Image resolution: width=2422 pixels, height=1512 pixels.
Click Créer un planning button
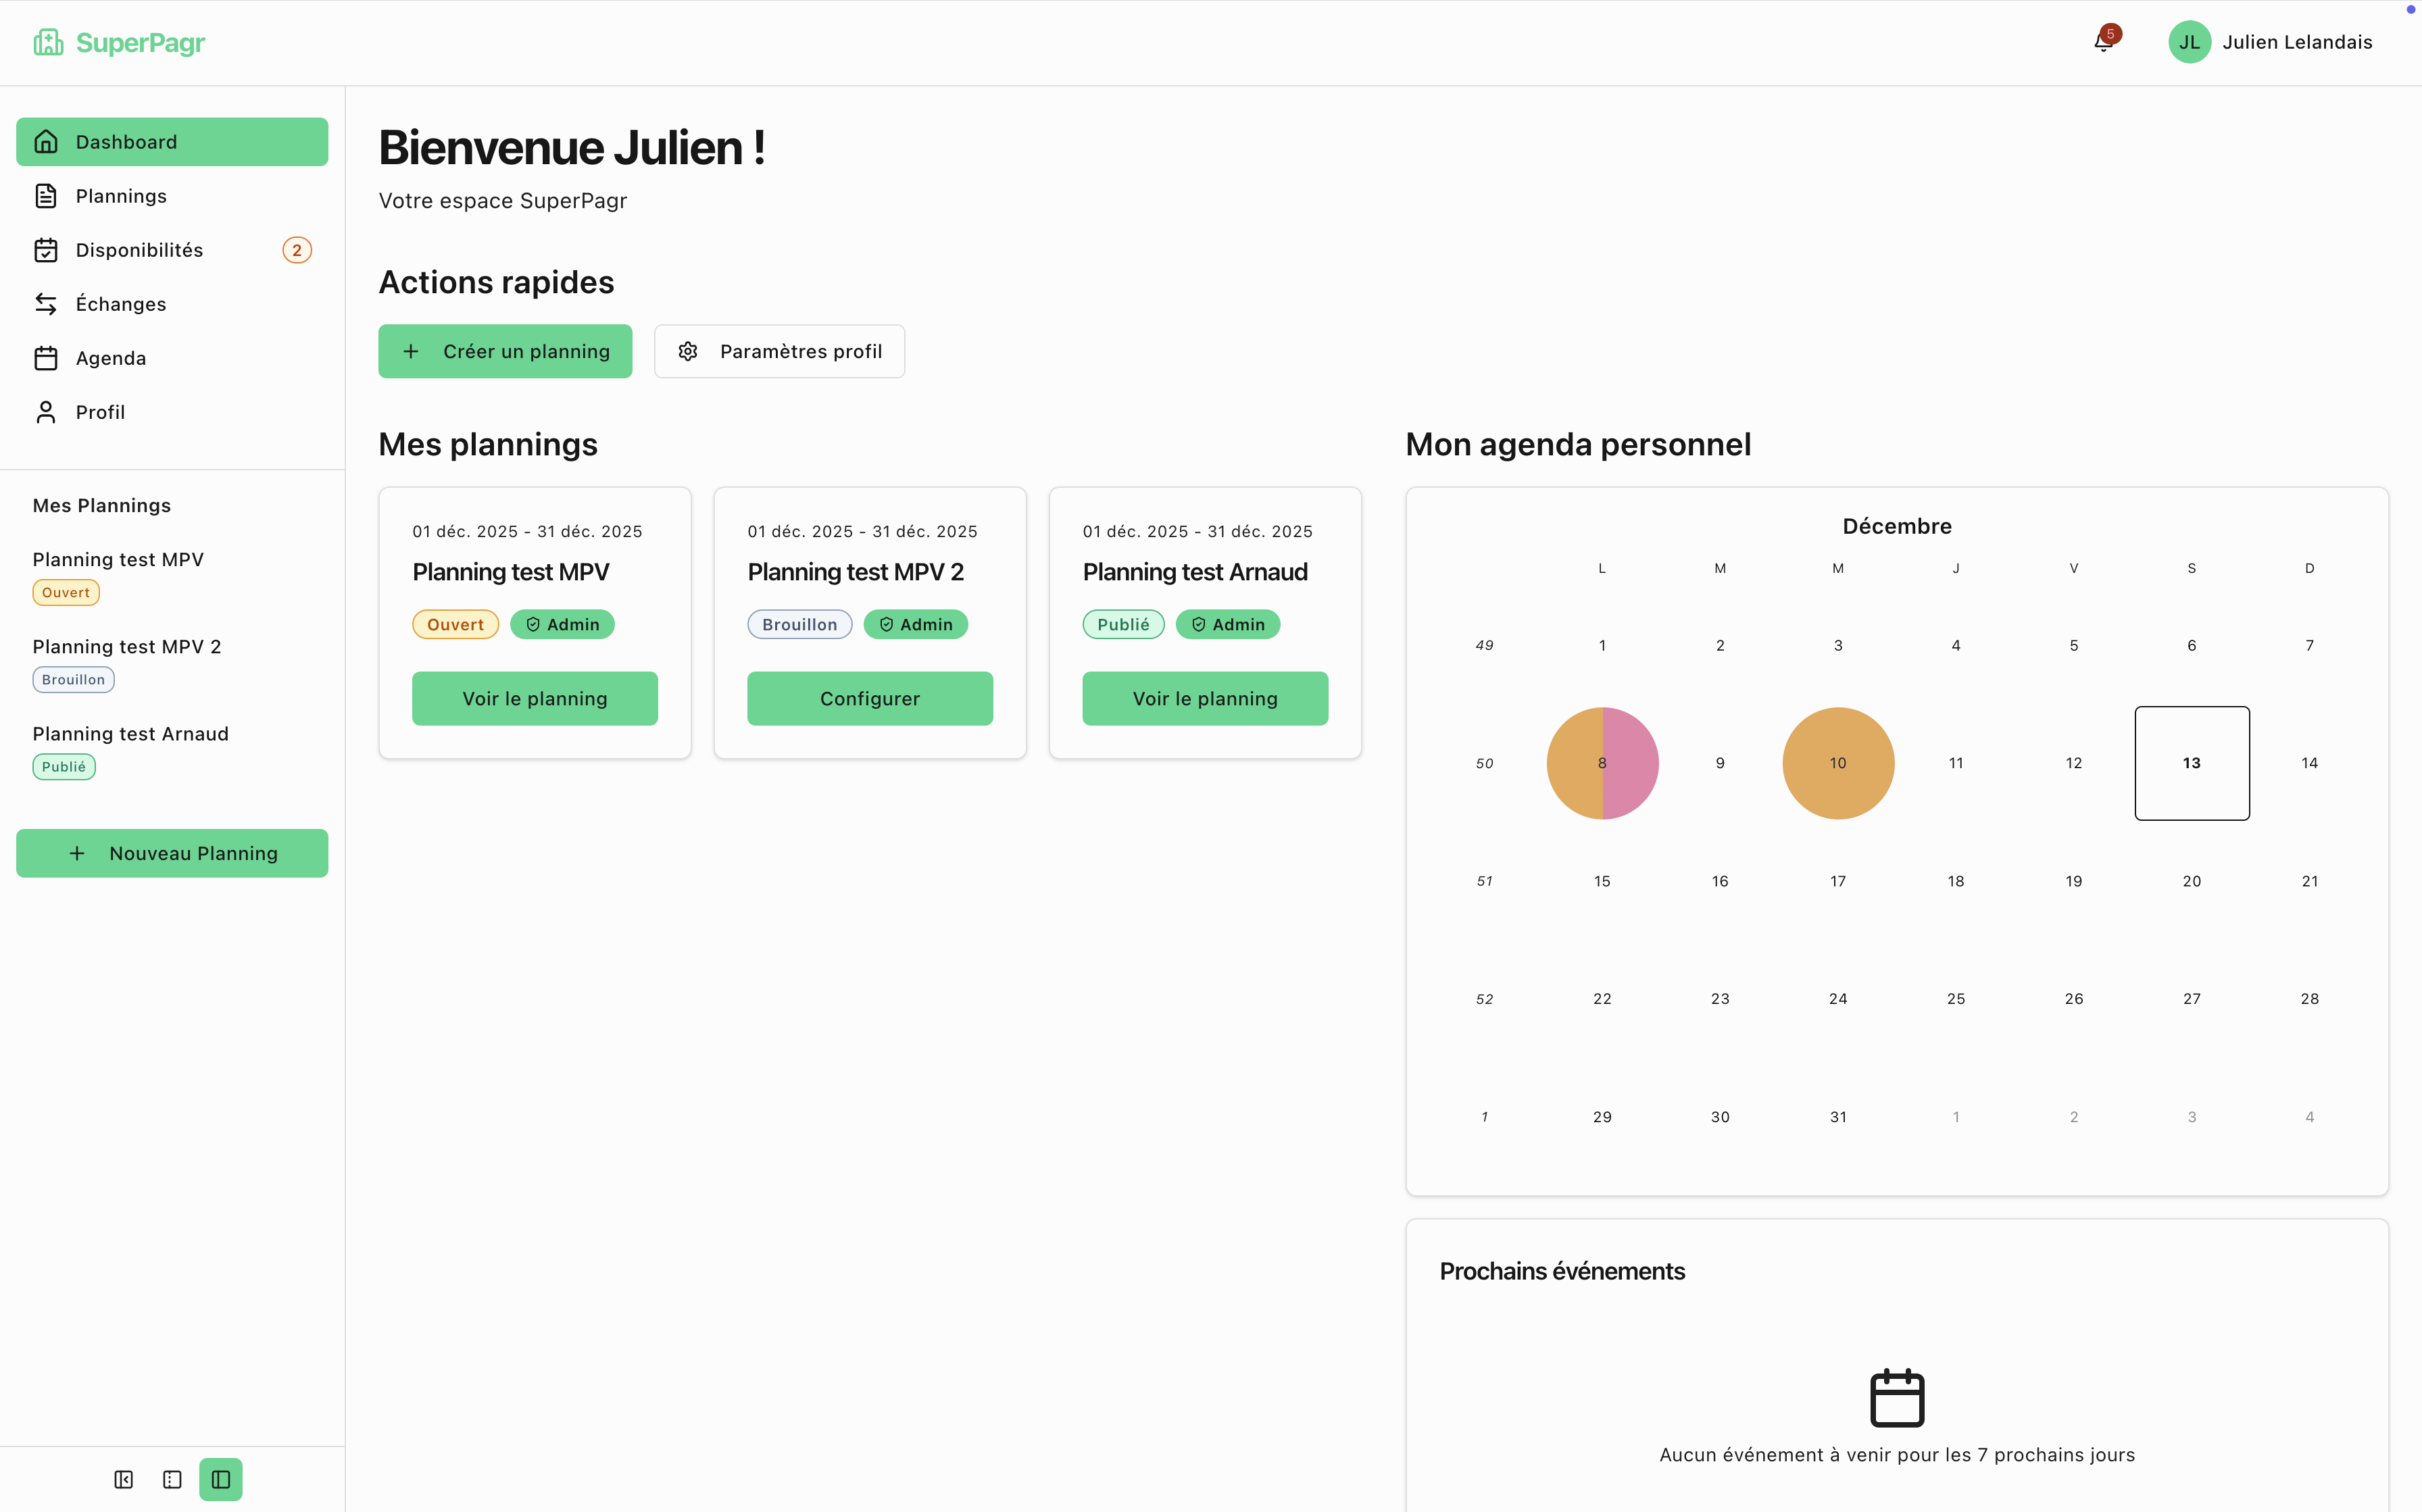tap(505, 351)
